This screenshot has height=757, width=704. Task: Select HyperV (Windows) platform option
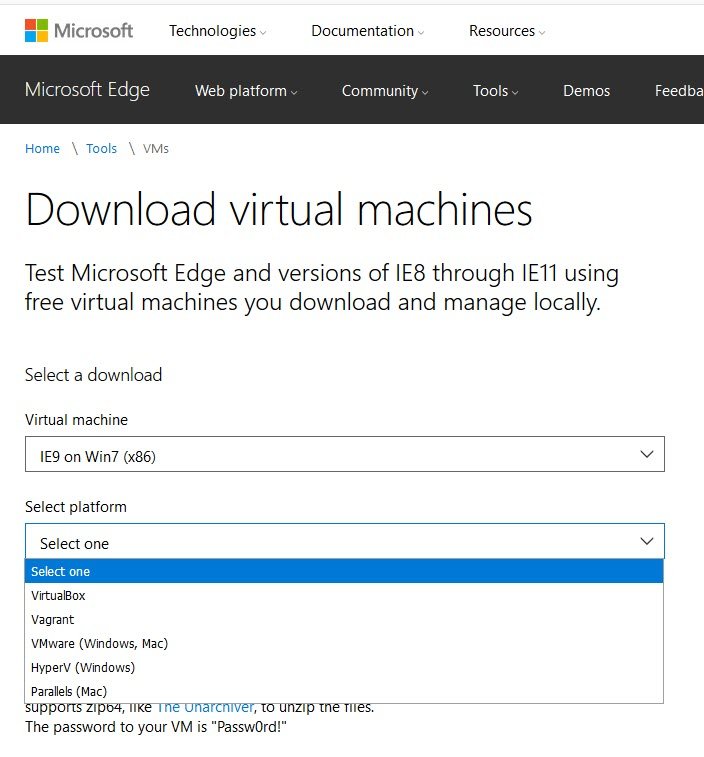pyautogui.click(x=83, y=668)
